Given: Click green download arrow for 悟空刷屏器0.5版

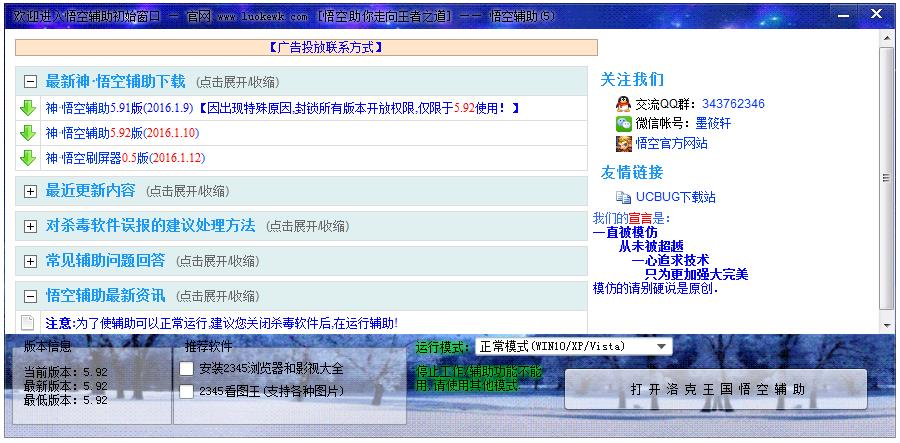Looking at the screenshot, I should click(x=28, y=158).
